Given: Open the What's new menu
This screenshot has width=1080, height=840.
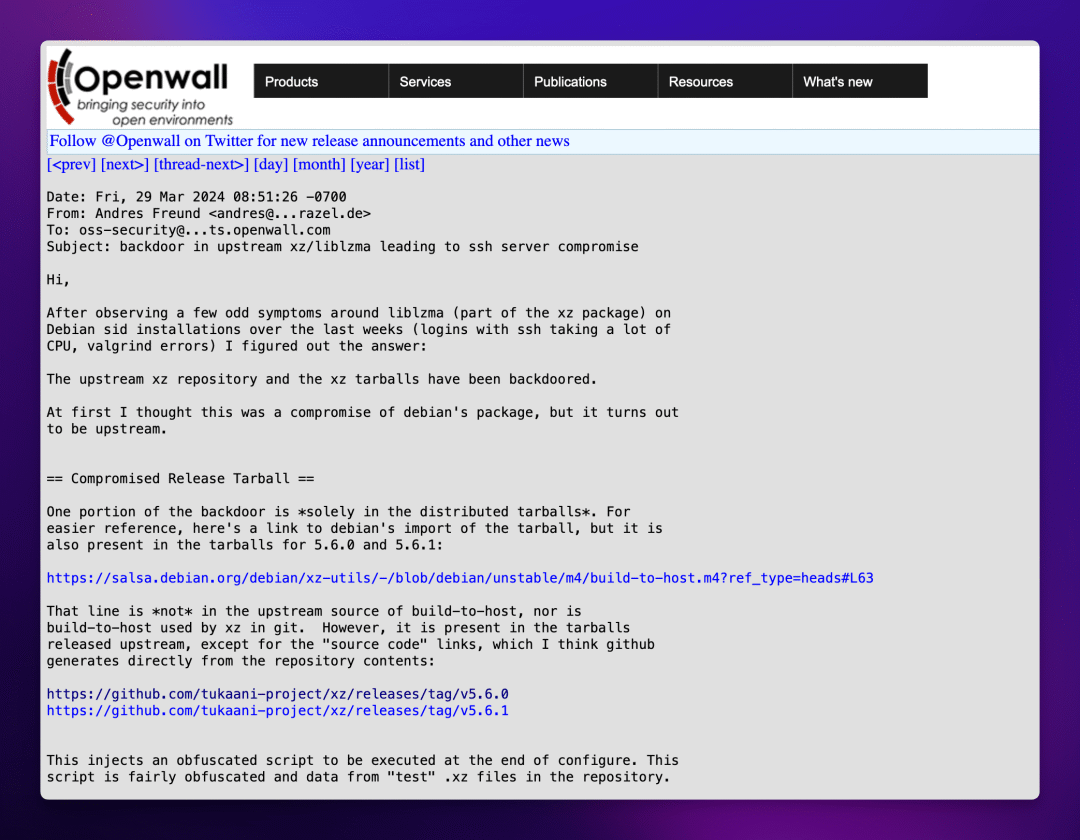Looking at the screenshot, I should [x=860, y=81].
